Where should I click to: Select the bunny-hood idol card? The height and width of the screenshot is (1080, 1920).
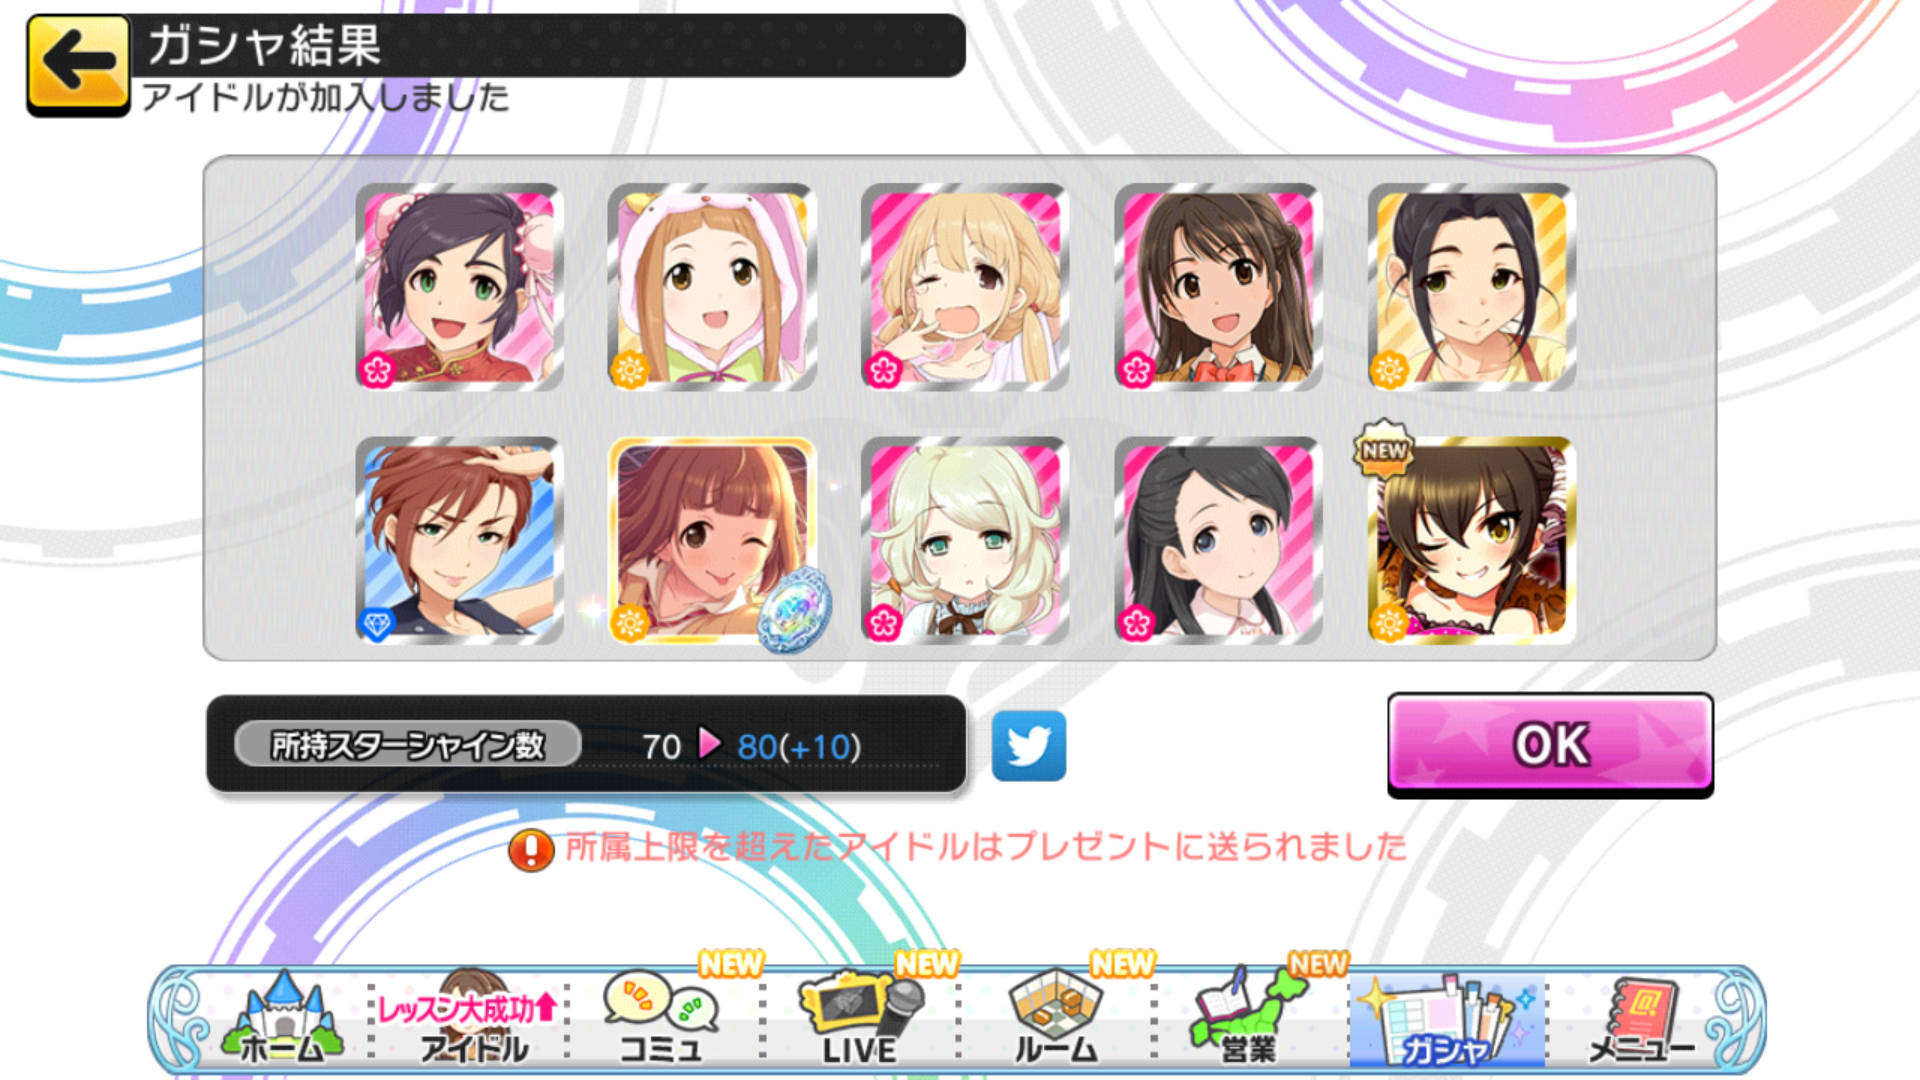(x=712, y=287)
